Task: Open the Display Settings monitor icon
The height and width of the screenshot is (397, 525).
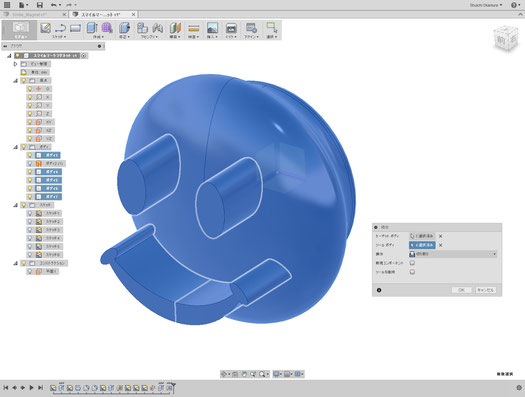Action: [276, 374]
